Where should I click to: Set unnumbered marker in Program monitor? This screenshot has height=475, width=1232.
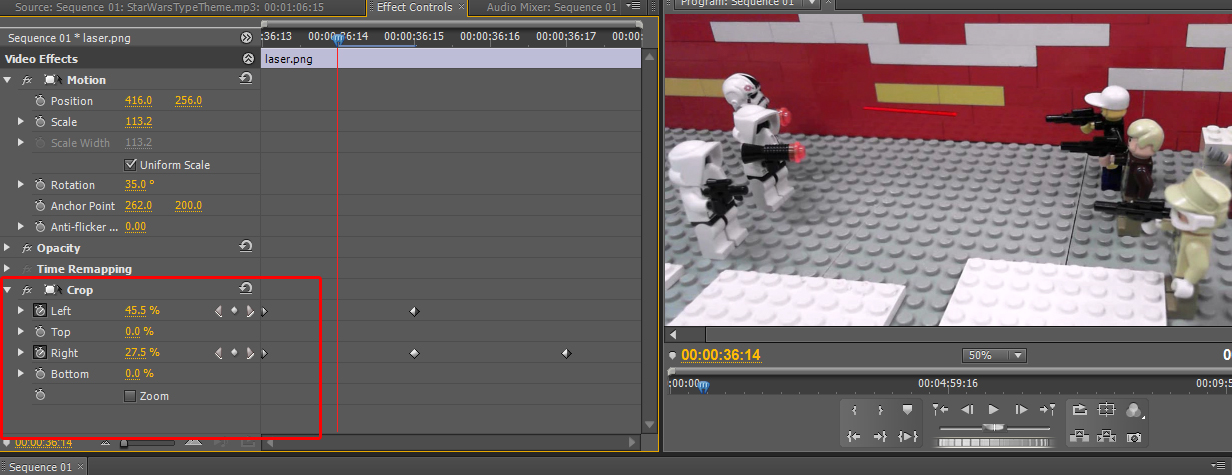point(908,409)
